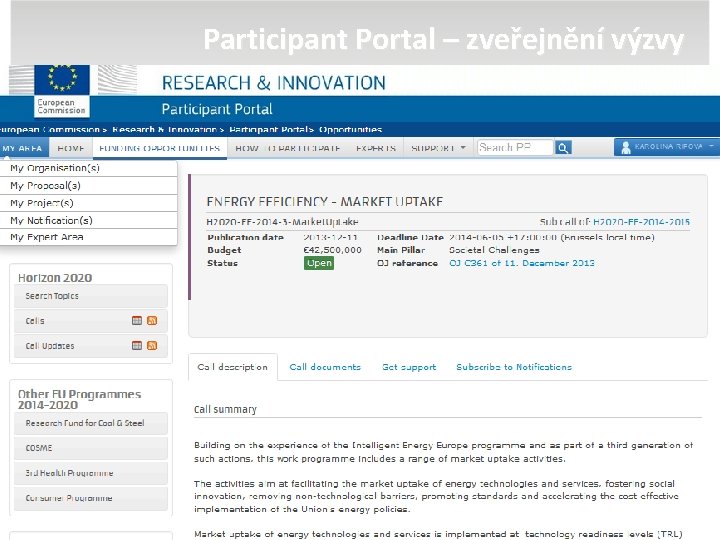Screen dimensions: 720x540
Task: Select My Proposal(s) entry
Action: (x=89, y=186)
